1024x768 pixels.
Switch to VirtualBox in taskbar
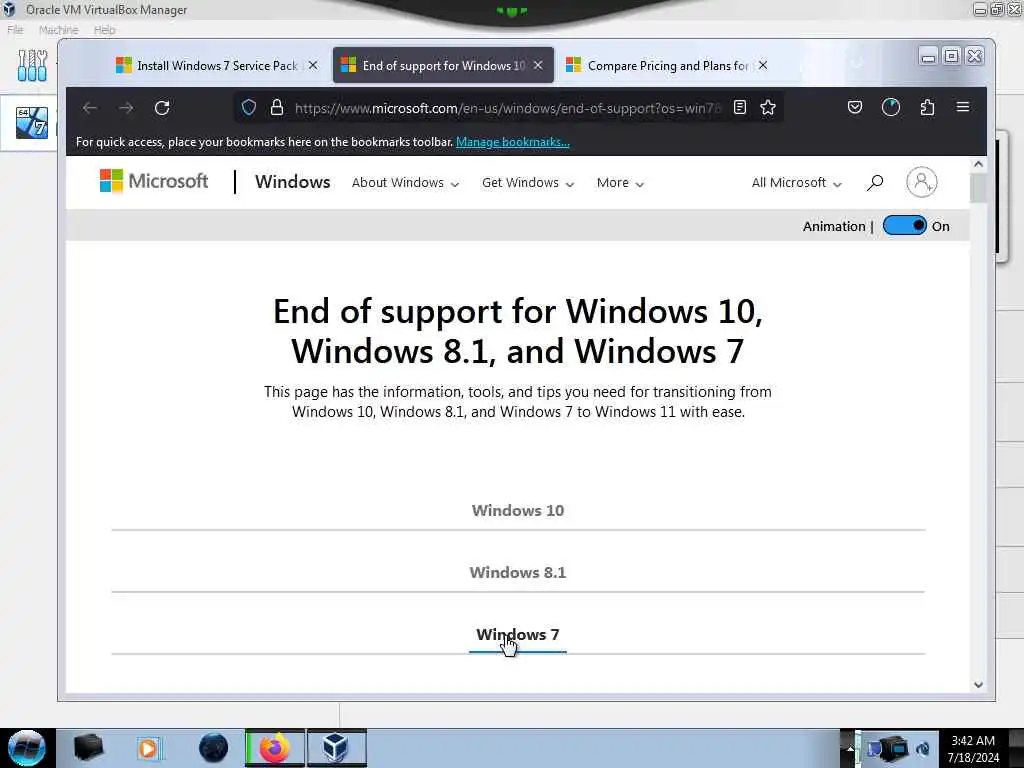point(337,748)
